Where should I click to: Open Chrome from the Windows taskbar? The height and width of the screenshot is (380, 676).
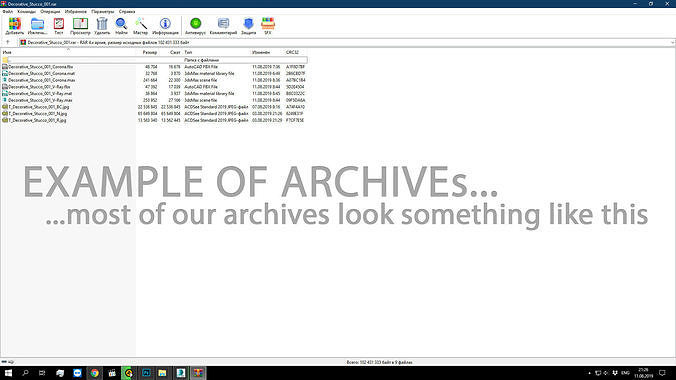click(94, 373)
